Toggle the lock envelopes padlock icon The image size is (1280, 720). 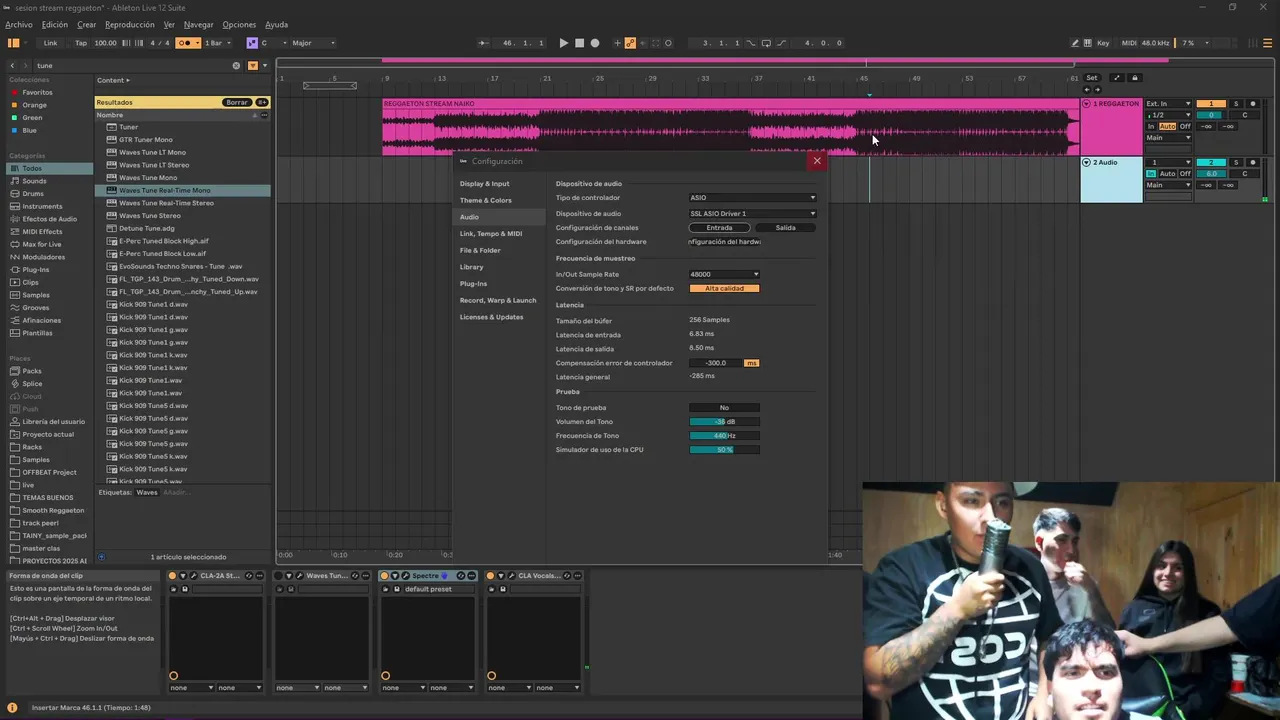tap(1134, 78)
